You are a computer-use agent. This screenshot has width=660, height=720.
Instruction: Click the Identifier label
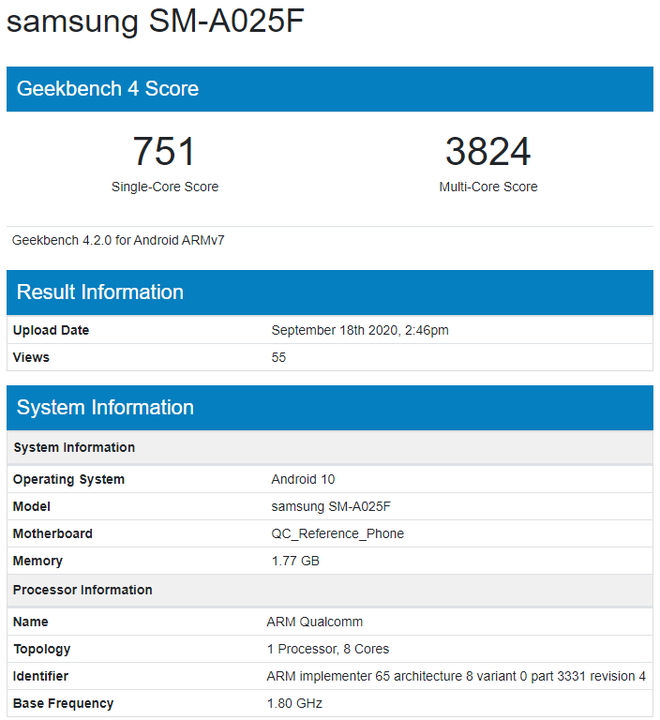[x=40, y=676]
